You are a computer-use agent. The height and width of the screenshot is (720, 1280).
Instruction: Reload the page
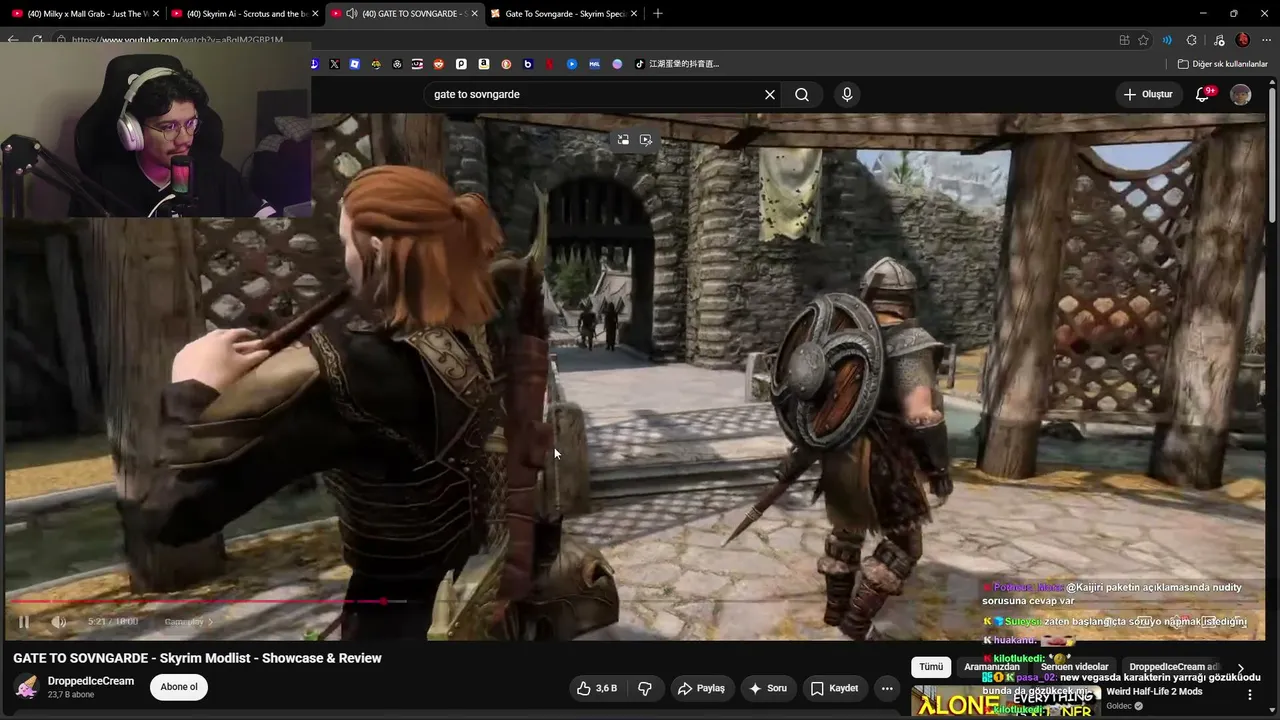click(x=37, y=40)
